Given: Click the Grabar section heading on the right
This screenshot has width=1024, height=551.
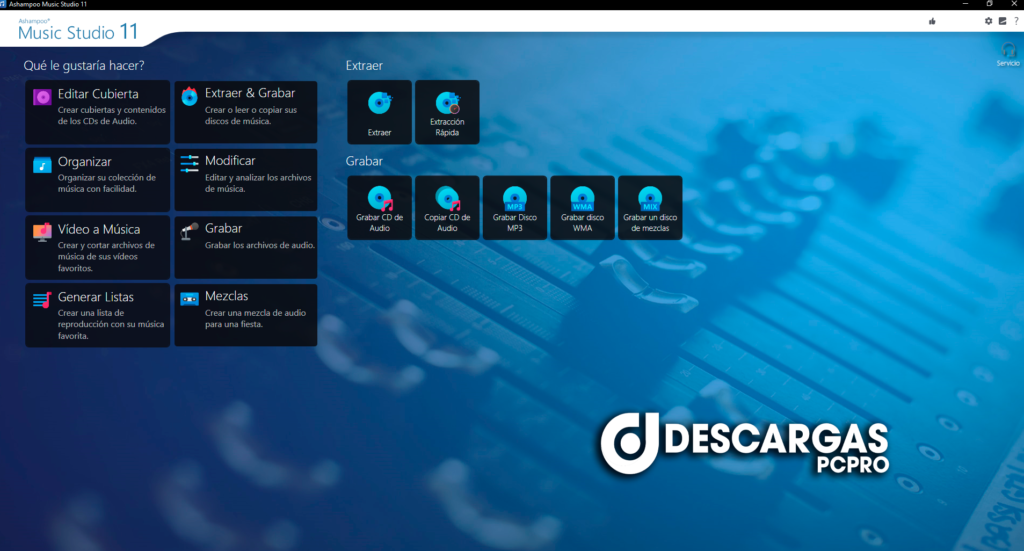Looking at the screenshot, I should tap(364, 161).
